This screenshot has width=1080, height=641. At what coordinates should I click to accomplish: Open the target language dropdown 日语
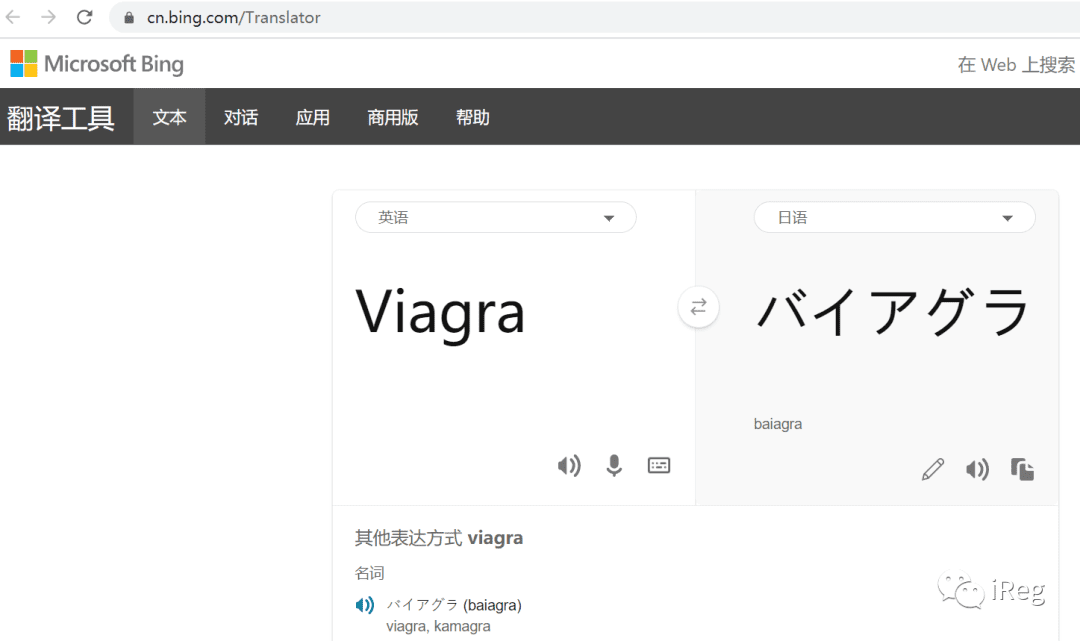pos(895,218)
